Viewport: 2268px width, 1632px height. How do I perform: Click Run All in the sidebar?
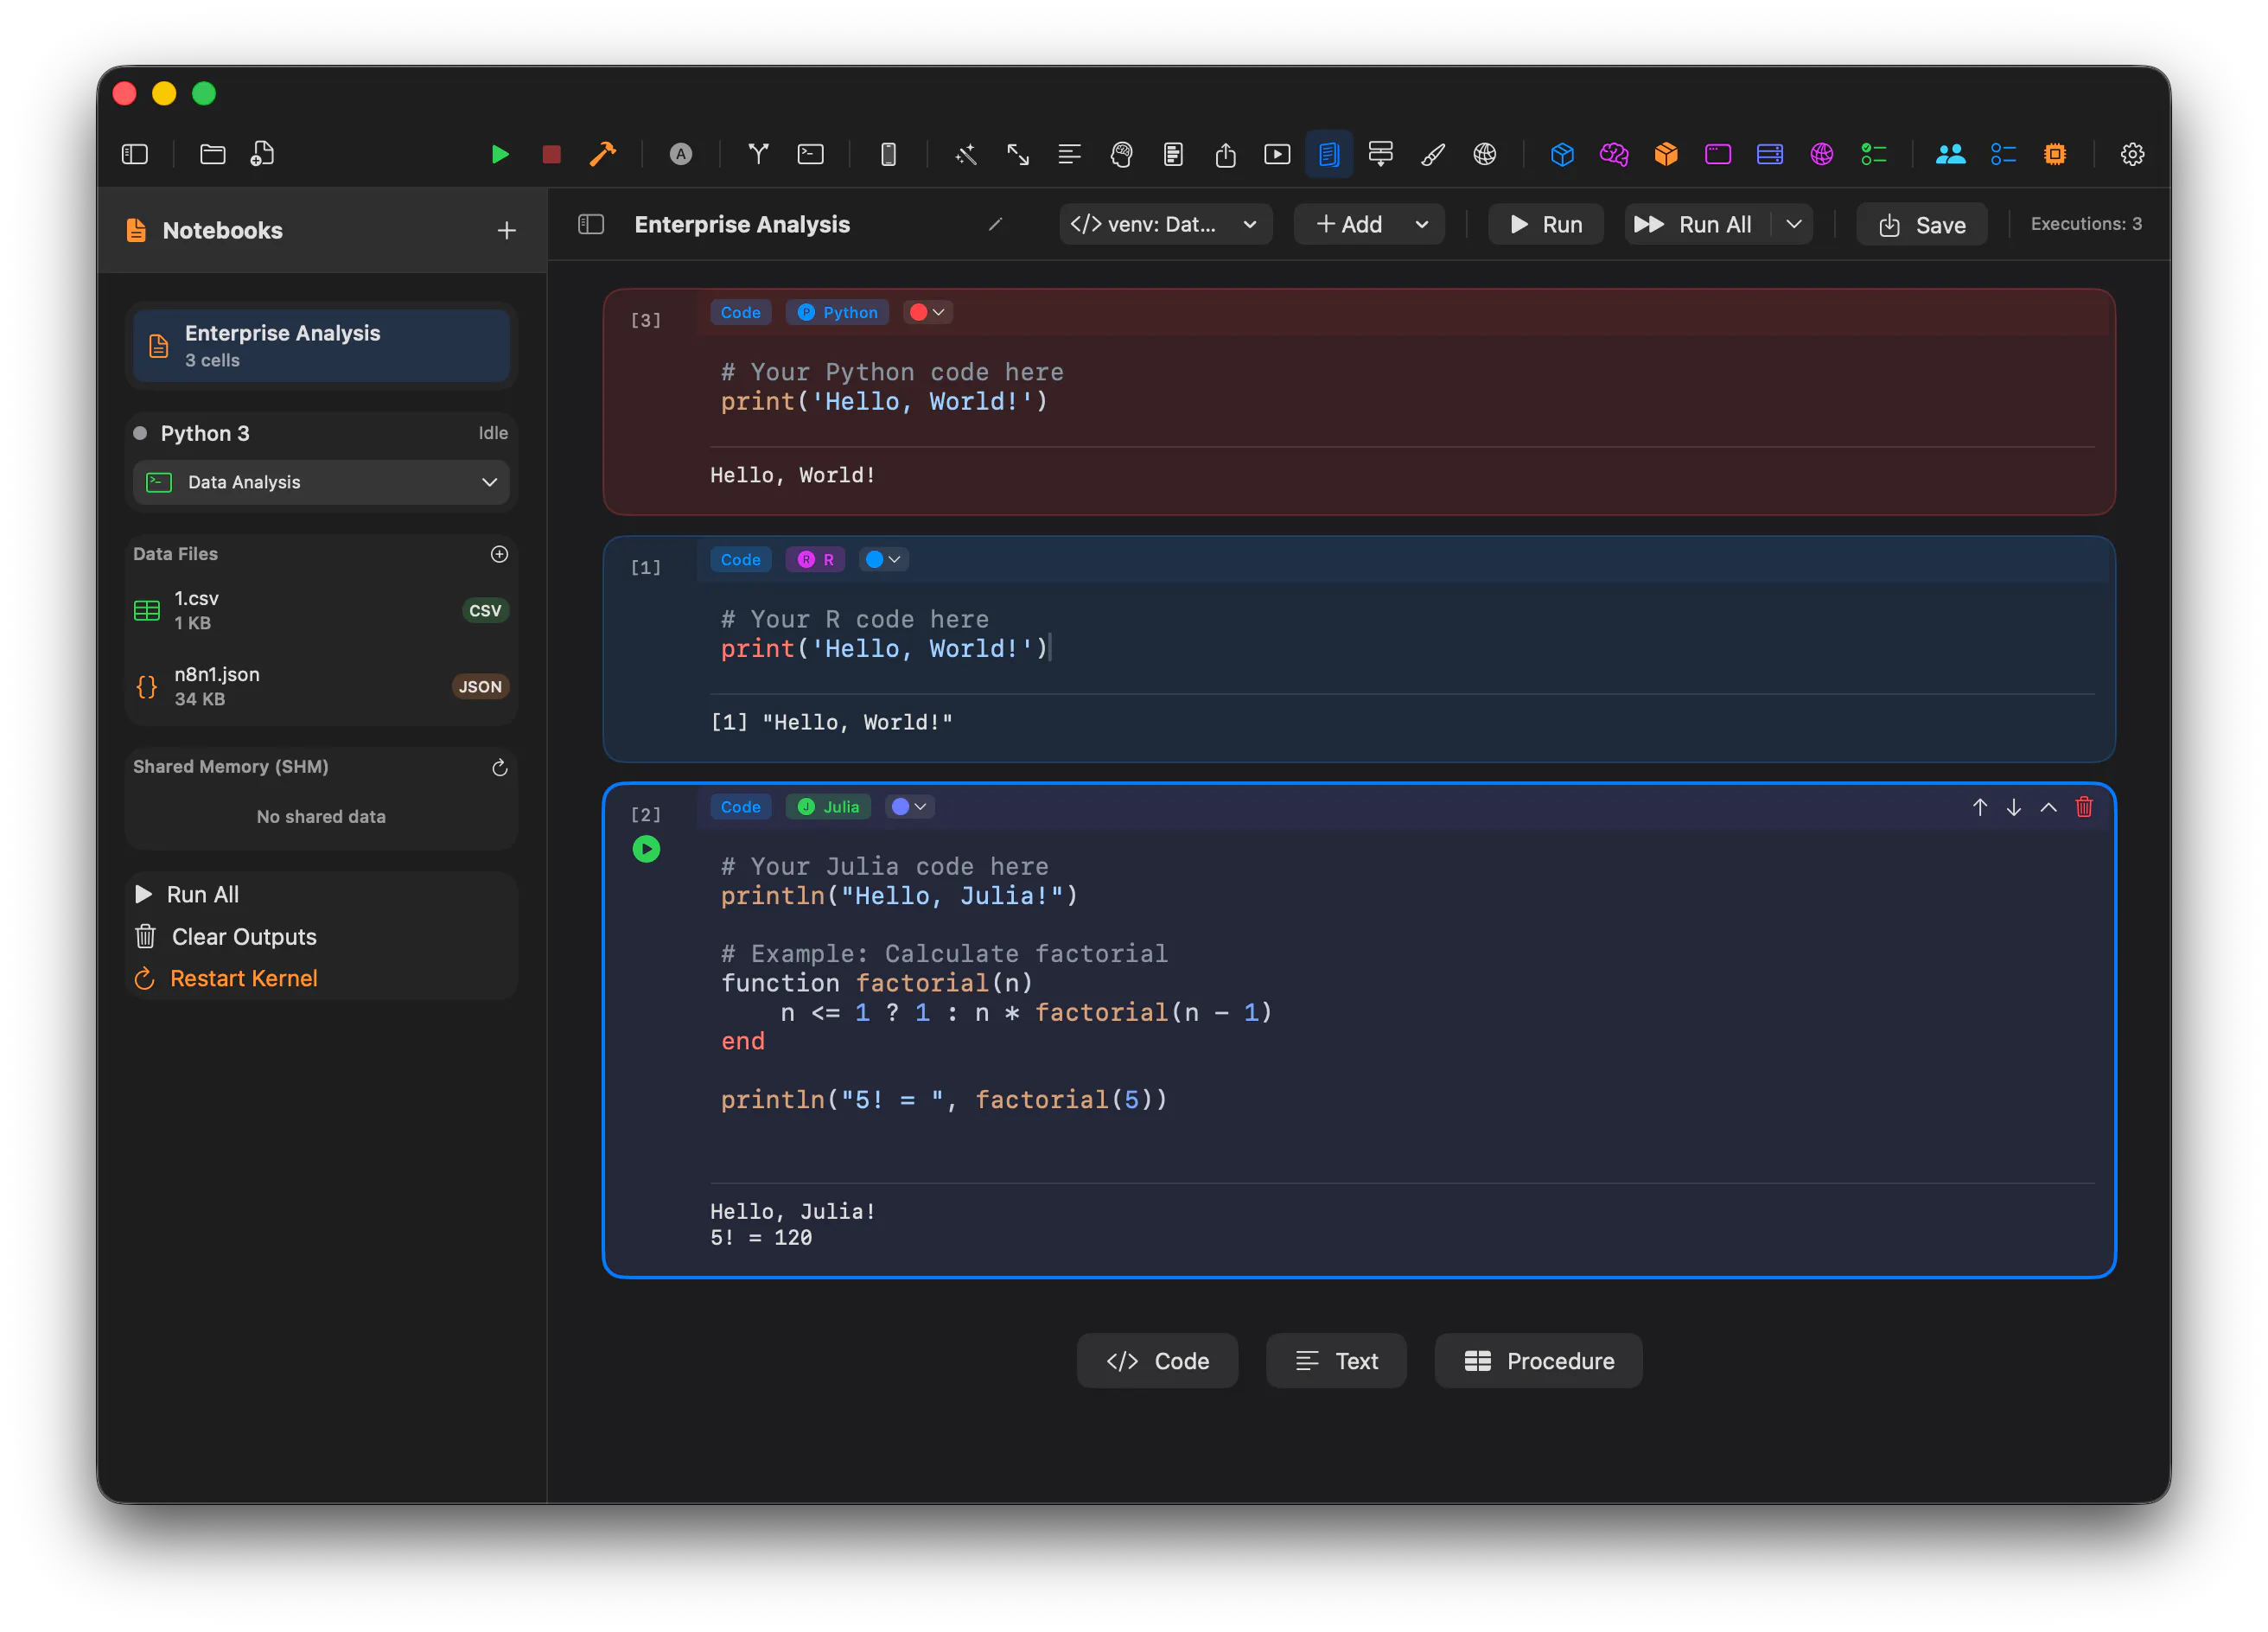(x=187, y=895)
